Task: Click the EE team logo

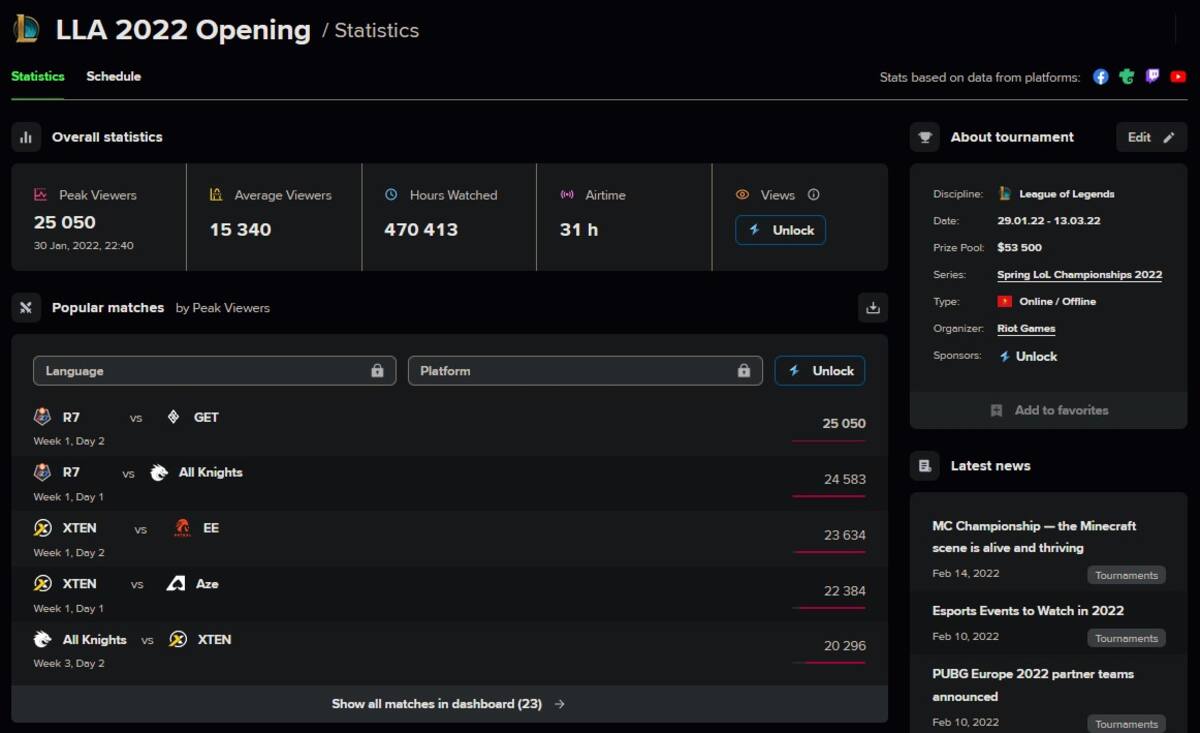Action: 182,528
